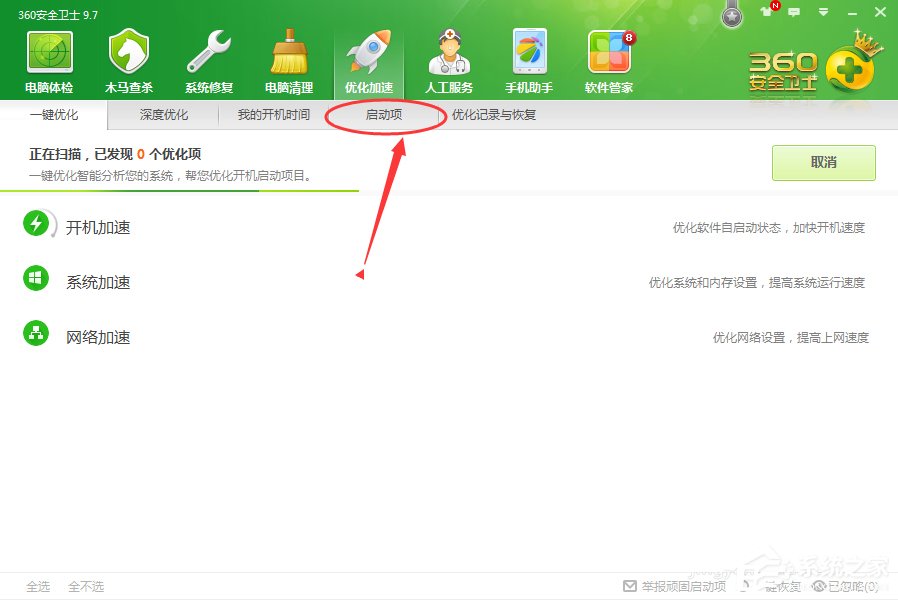Image resolution: width=898 pixels, height=600 pixels.
Task: Open 人工服务 support service
Action: point(448,58)
